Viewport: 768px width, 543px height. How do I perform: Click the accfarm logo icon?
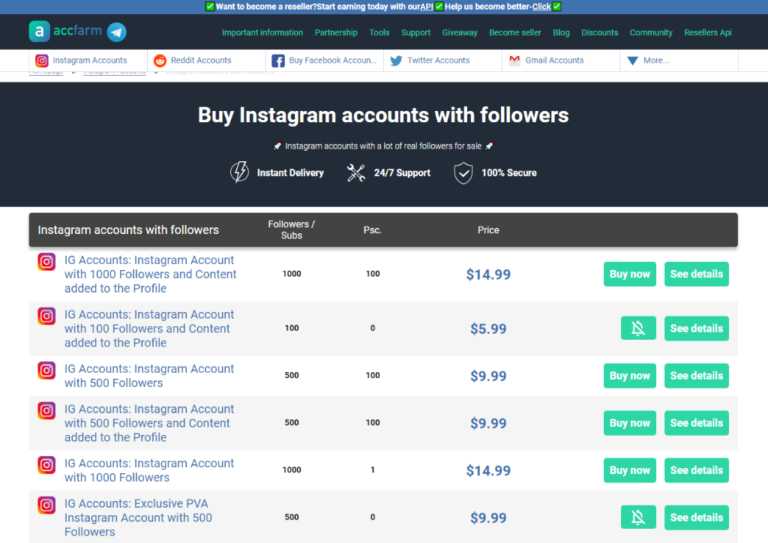39,31
